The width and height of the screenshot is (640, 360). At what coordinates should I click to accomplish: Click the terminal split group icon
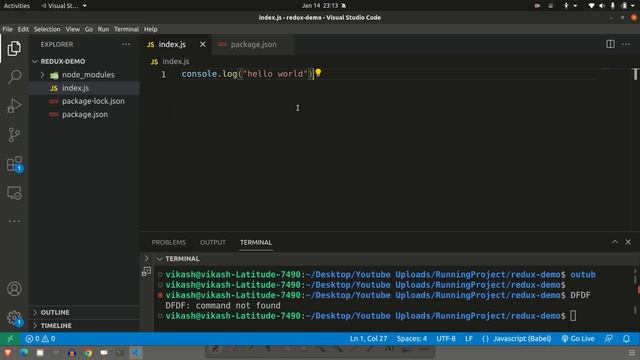tap(146, 271)
